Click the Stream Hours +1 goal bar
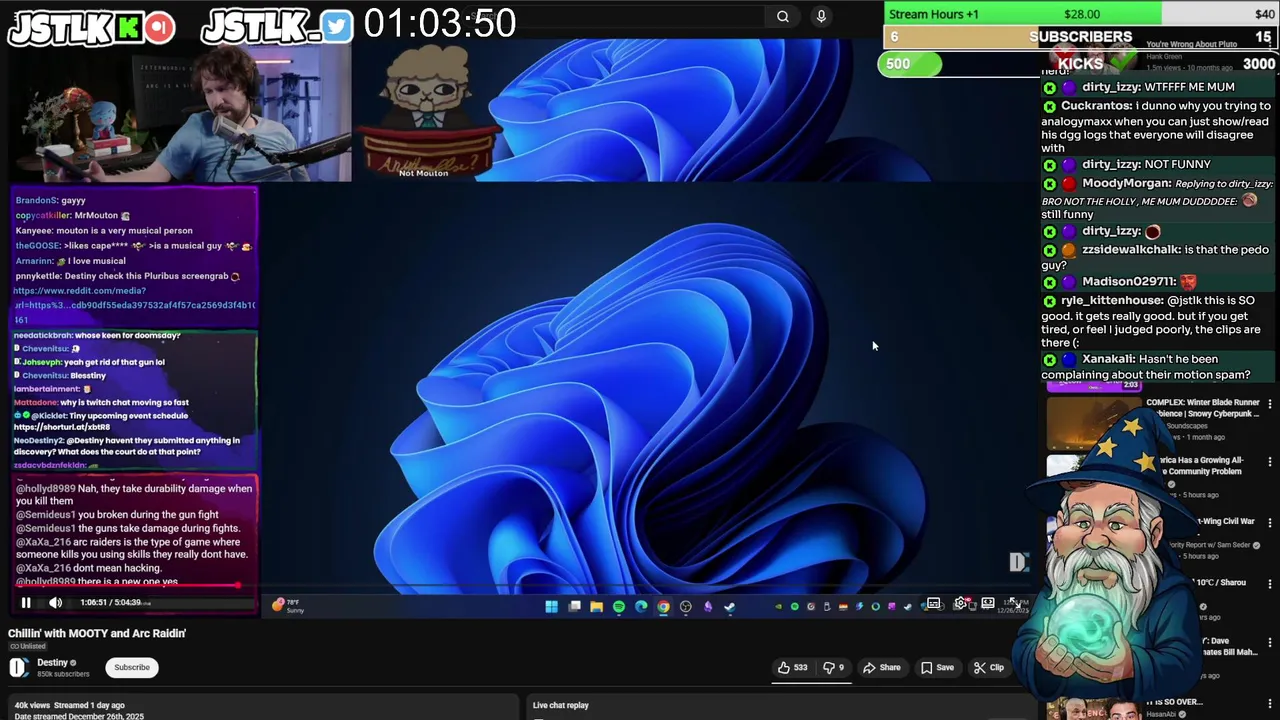The height and width of the screenshot is (720, 1280). tap(1080, 14)
